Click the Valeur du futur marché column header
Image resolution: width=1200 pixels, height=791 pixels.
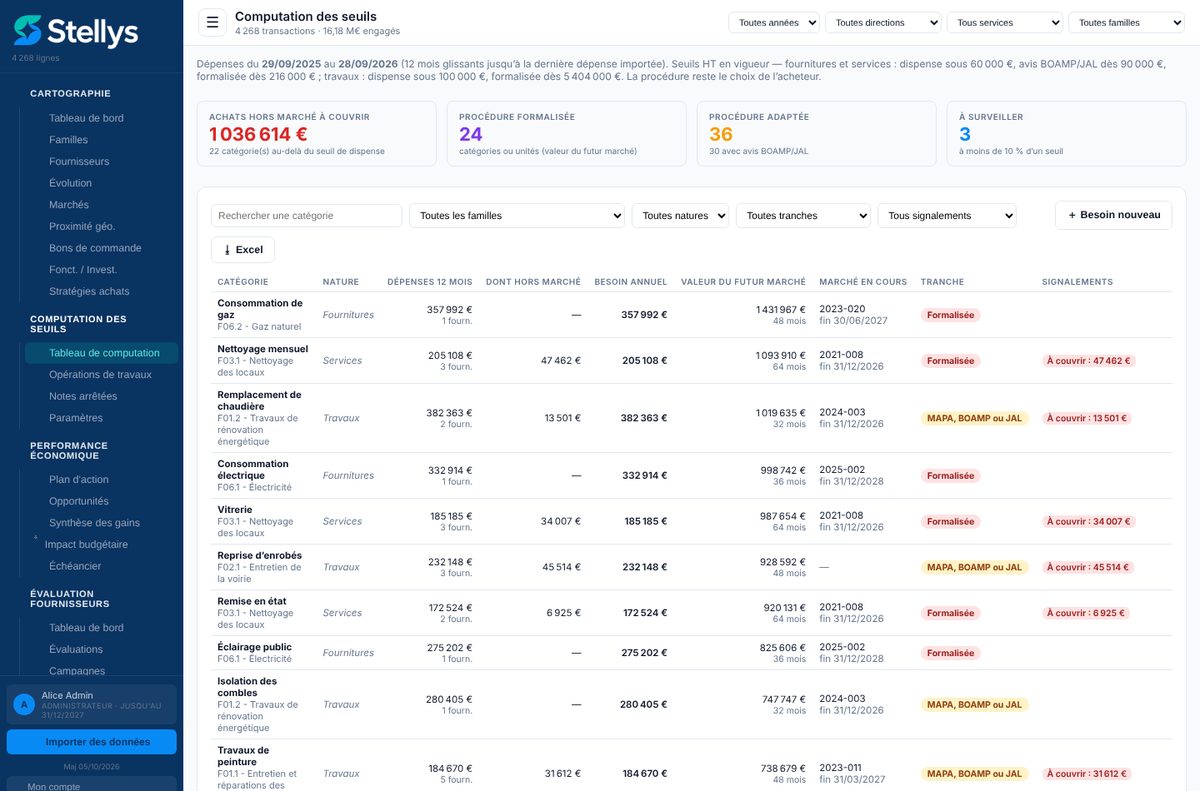point(743,282)
